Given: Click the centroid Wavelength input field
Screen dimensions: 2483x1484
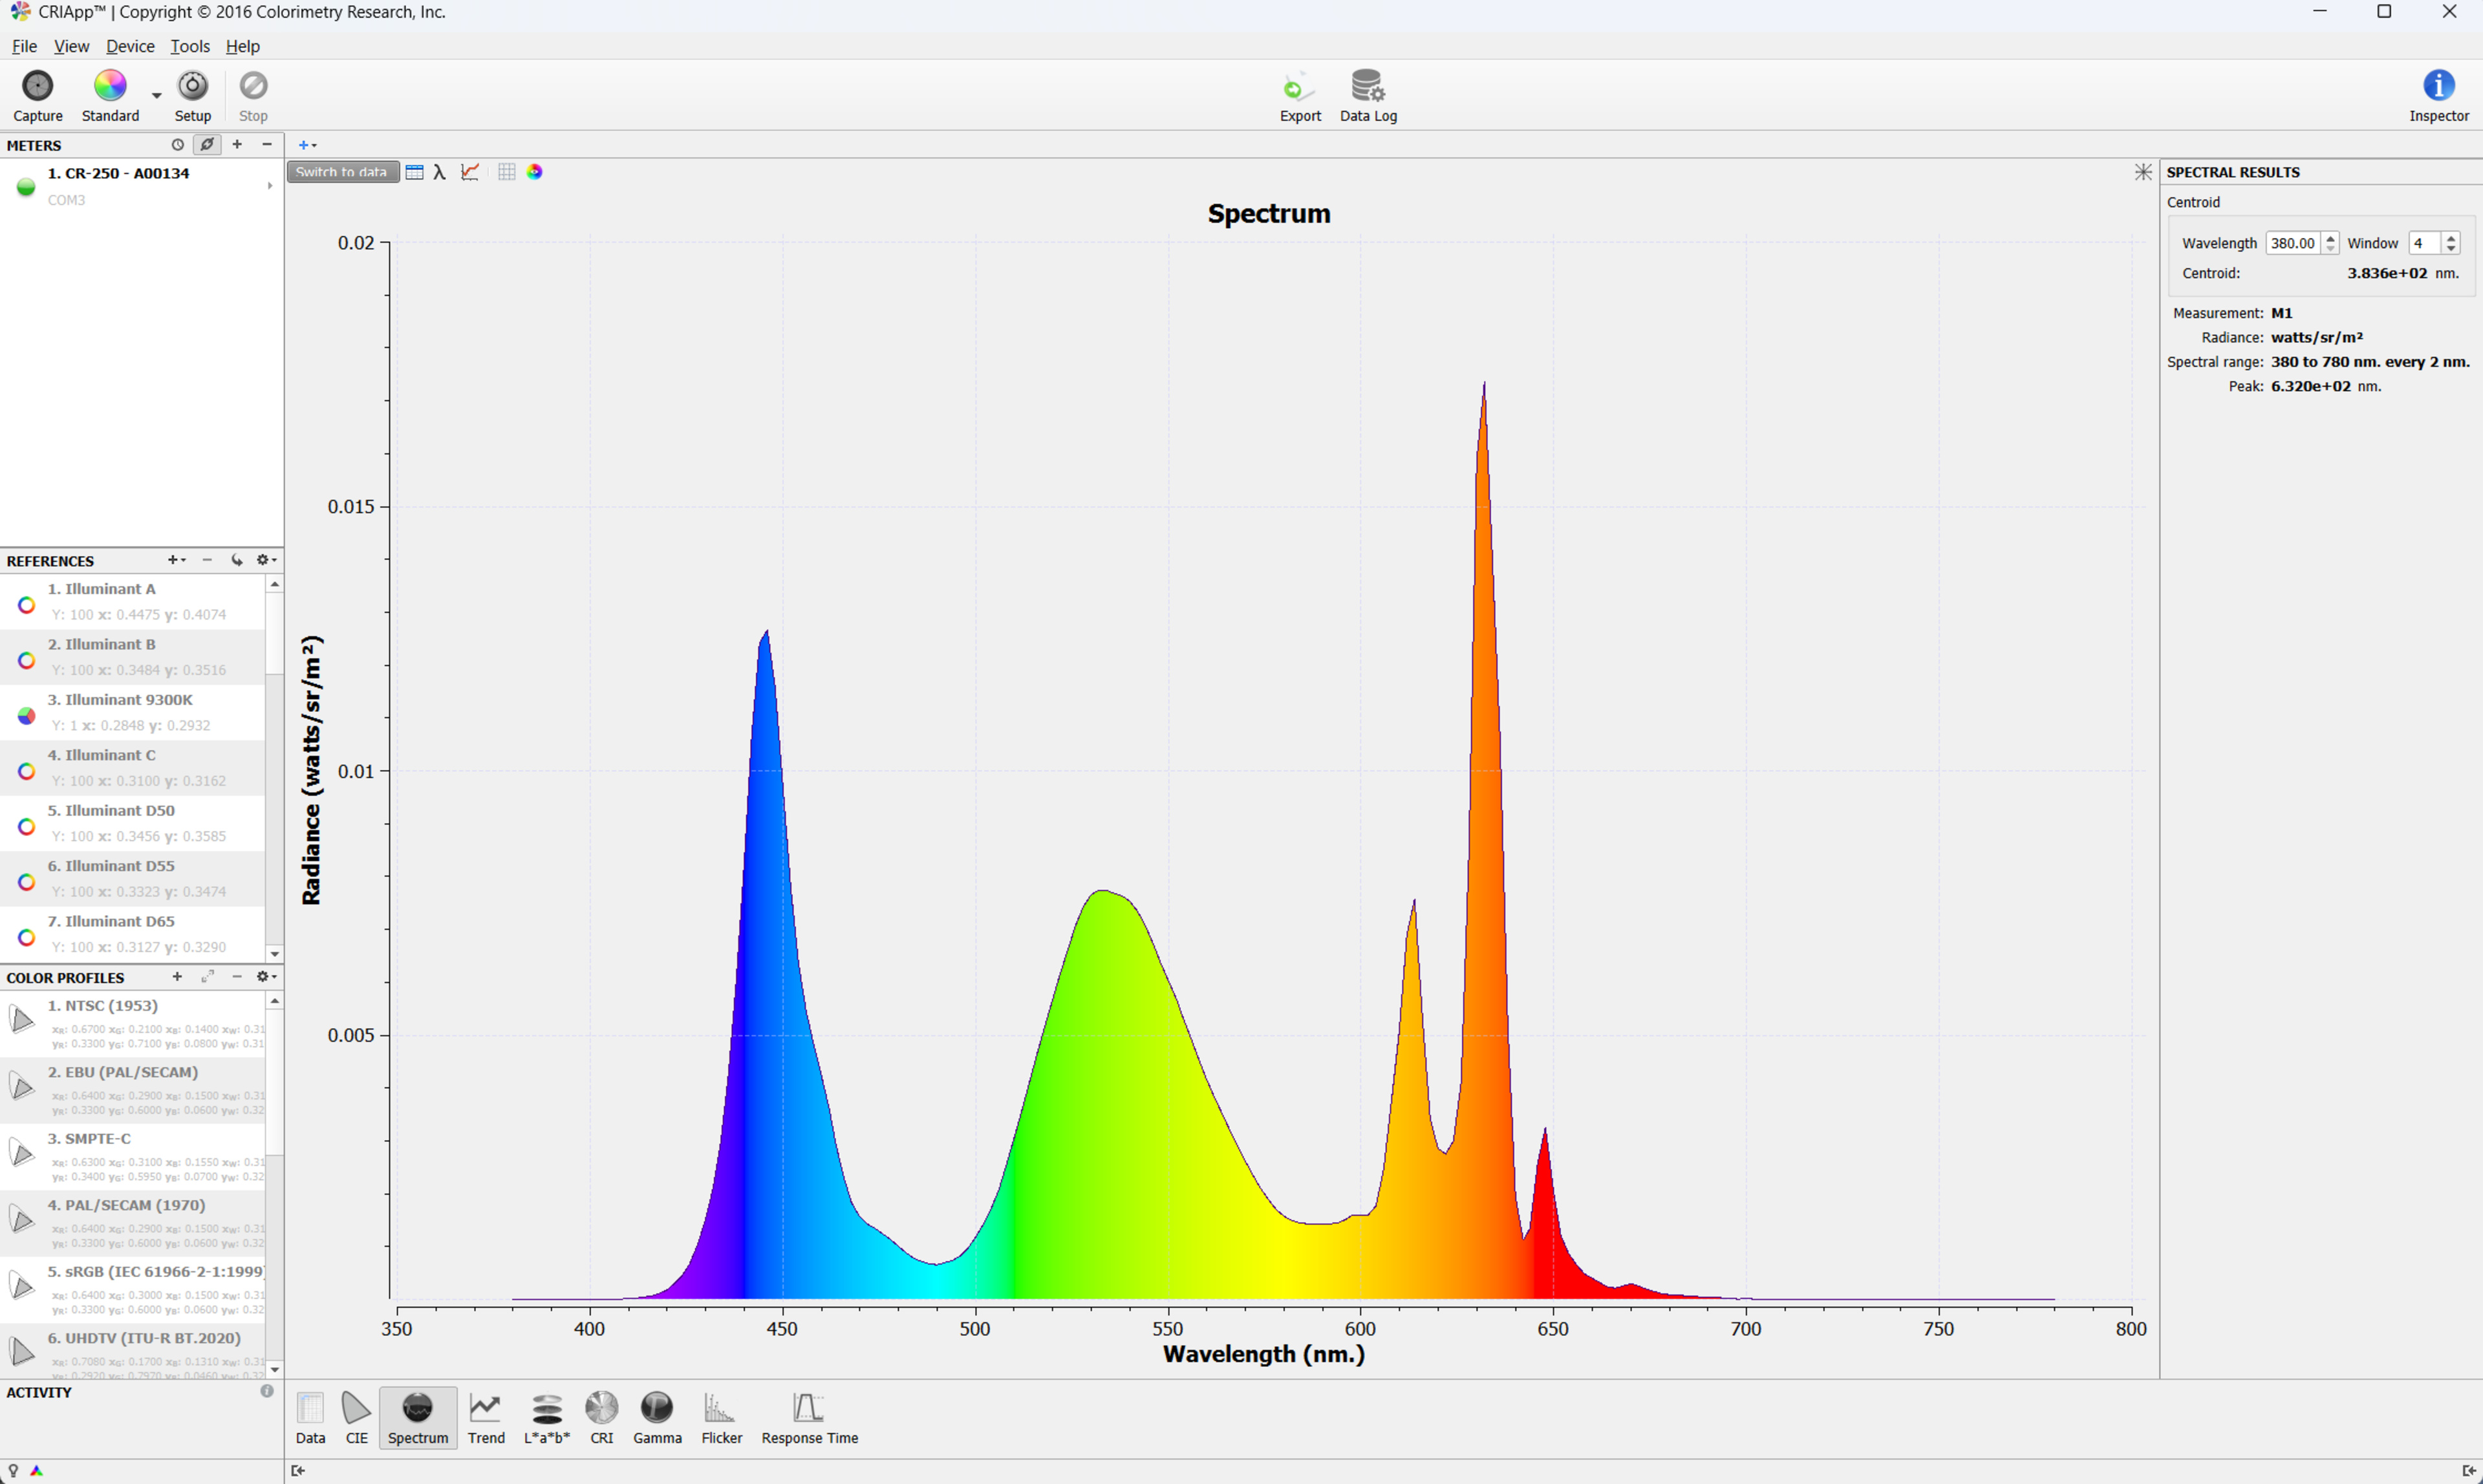Looking at the screenshot, I should (2291, 243).
